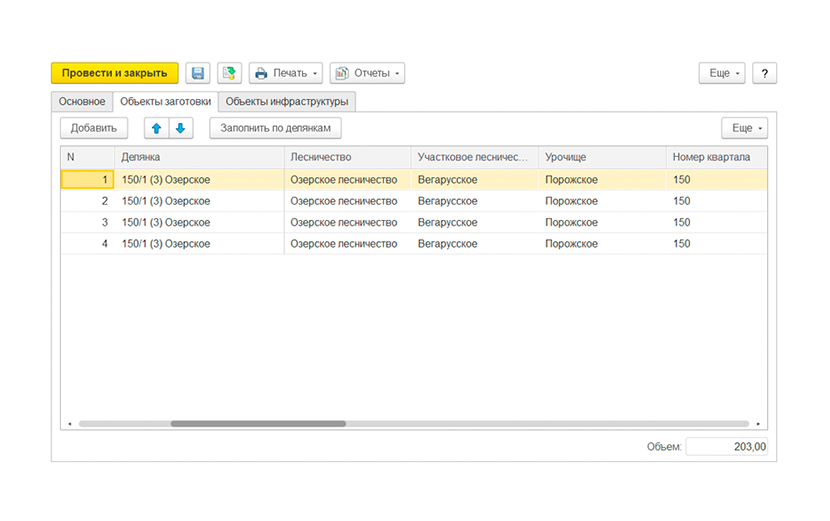Open the table-level Еще menu
The height and width of the screenshot is (521, 830).
click(744, 128)
